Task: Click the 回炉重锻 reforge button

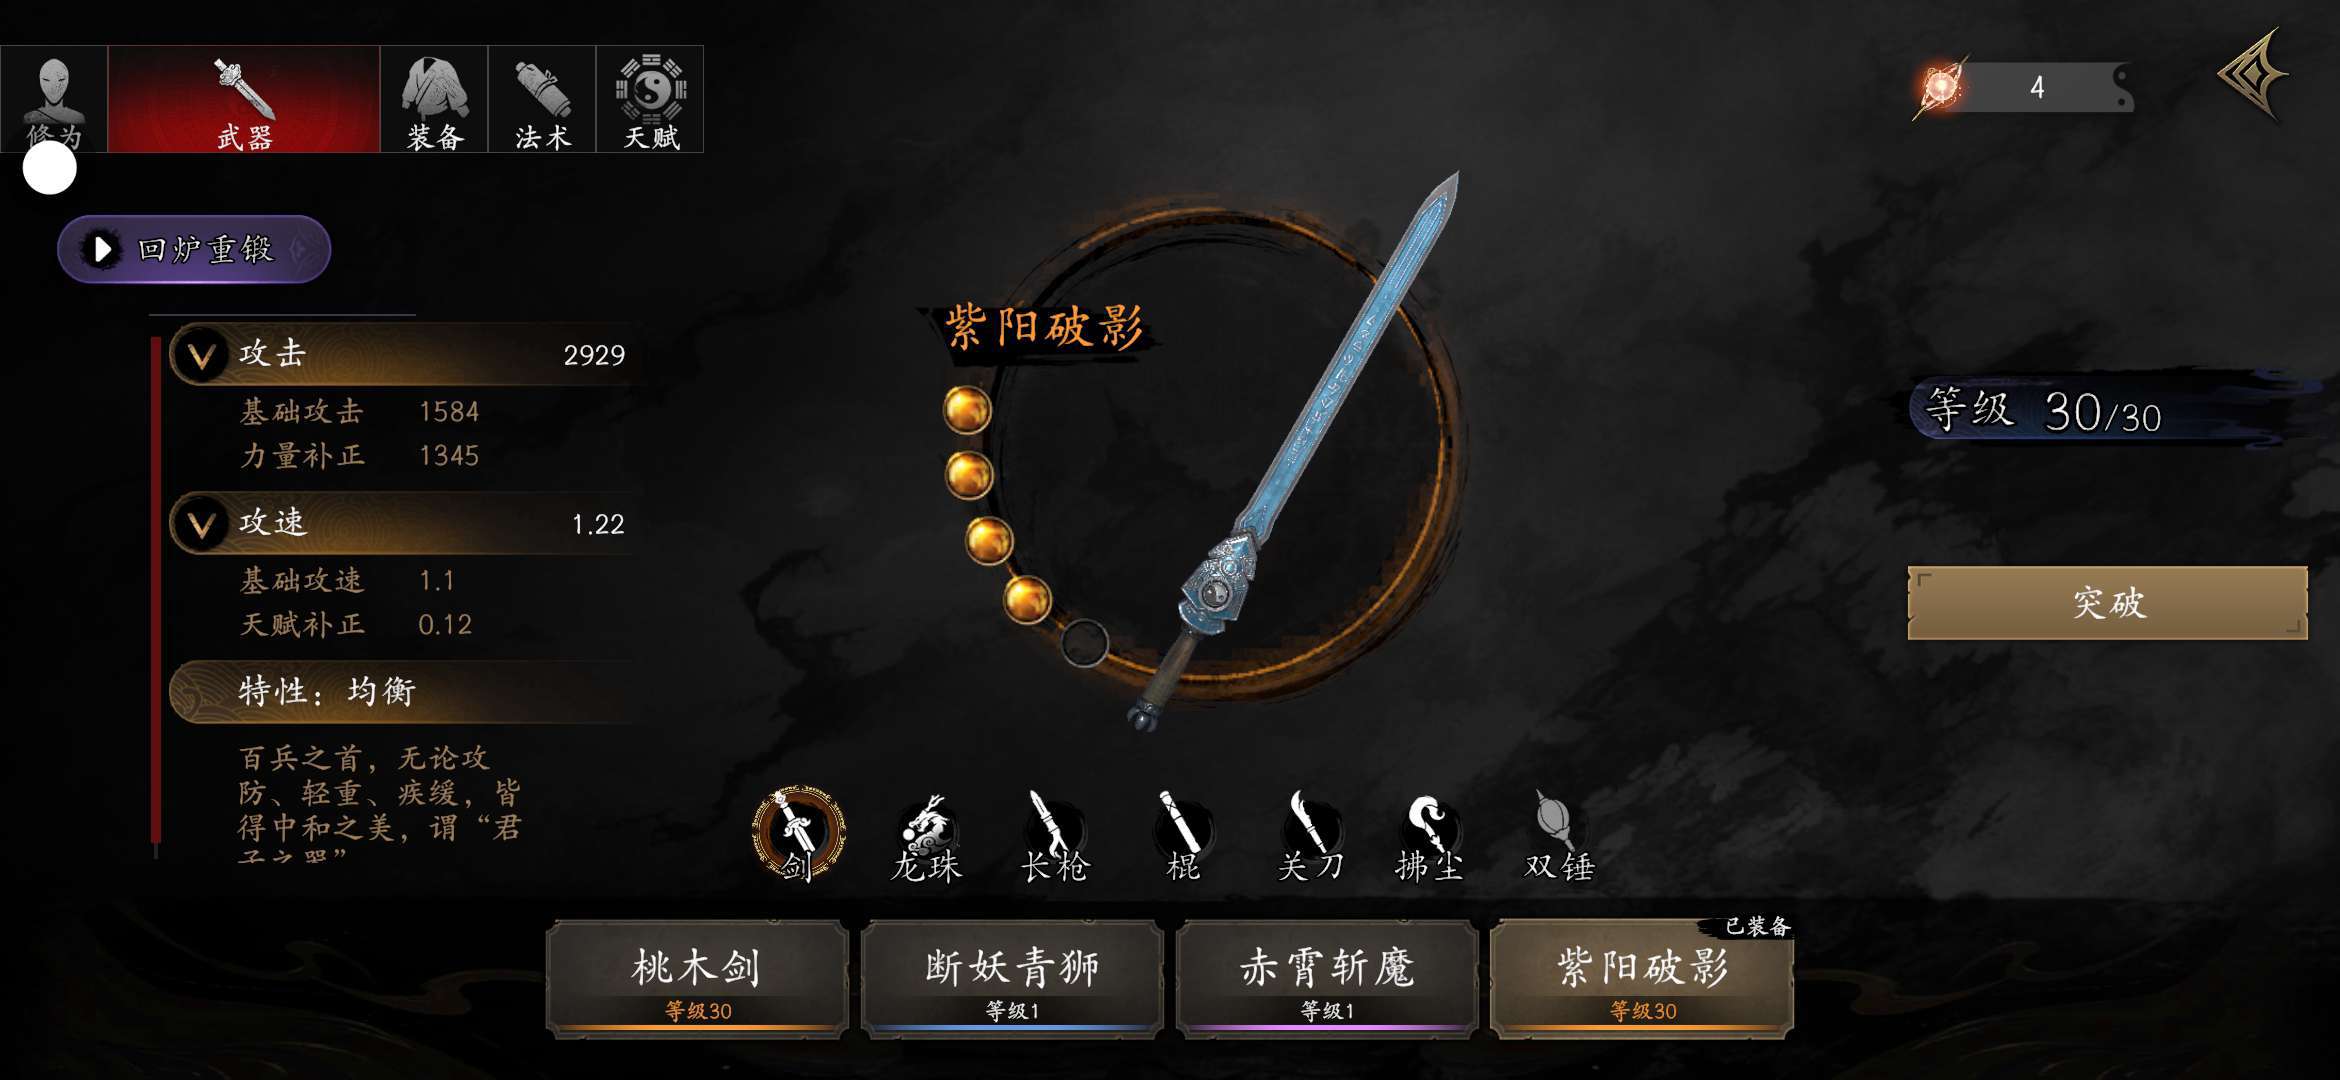Action: coord(194,249)
